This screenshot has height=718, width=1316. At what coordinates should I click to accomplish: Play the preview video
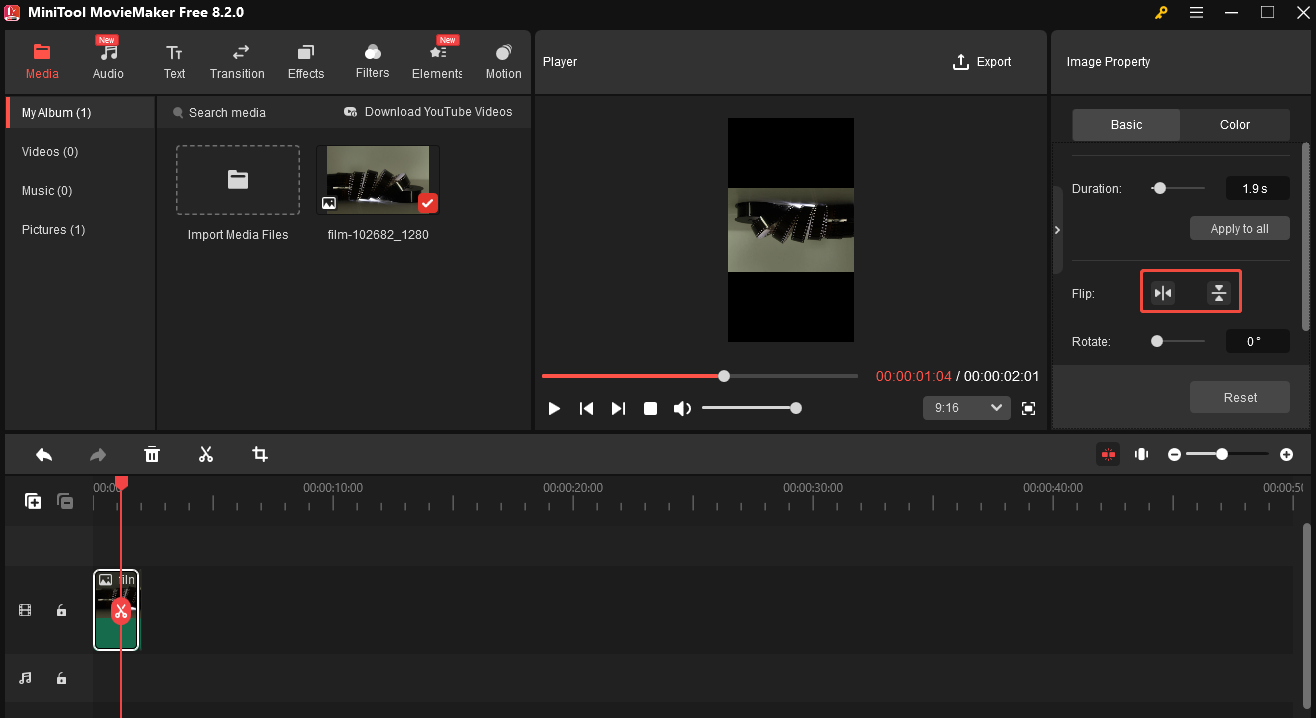(554, 408)
